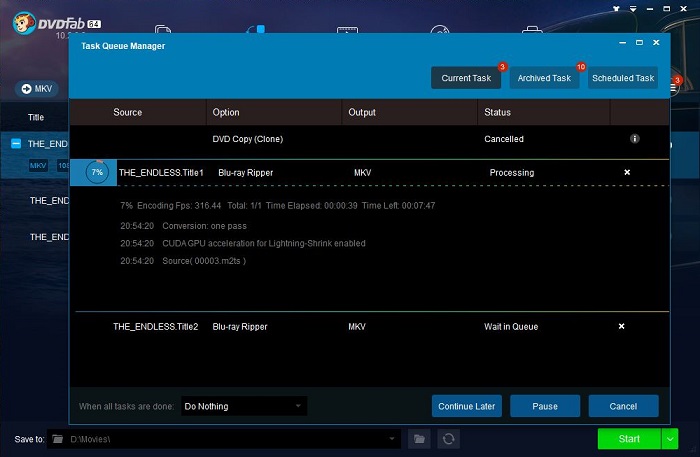Click the Output column header
700x457 pixels.
point(362,112)
